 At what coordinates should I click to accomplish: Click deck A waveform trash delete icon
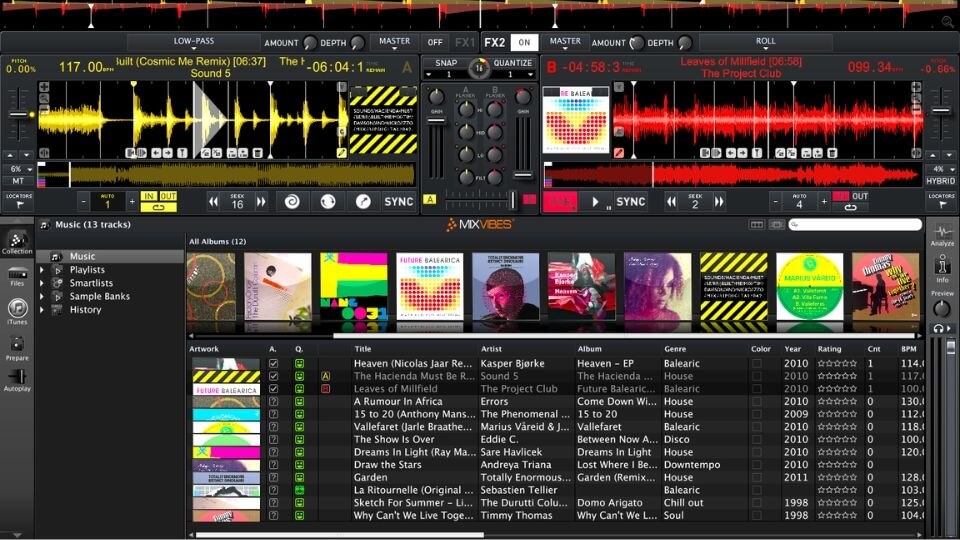coord(258,152)
